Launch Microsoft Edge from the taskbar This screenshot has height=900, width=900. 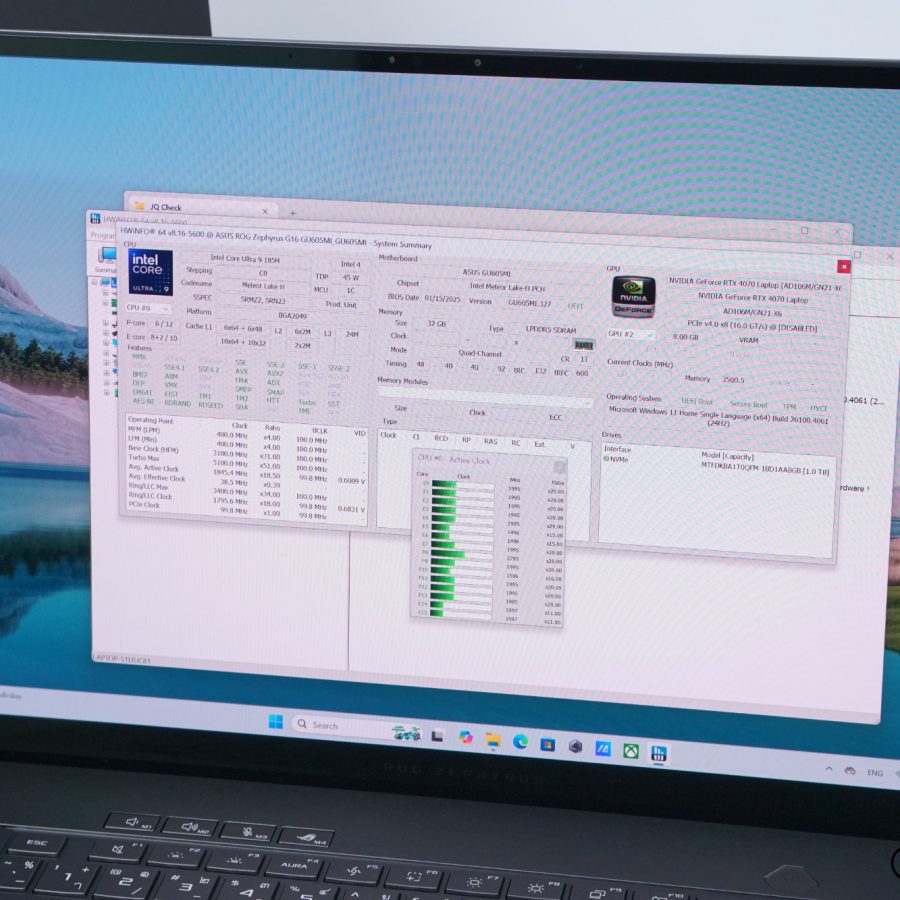point(521,742)
